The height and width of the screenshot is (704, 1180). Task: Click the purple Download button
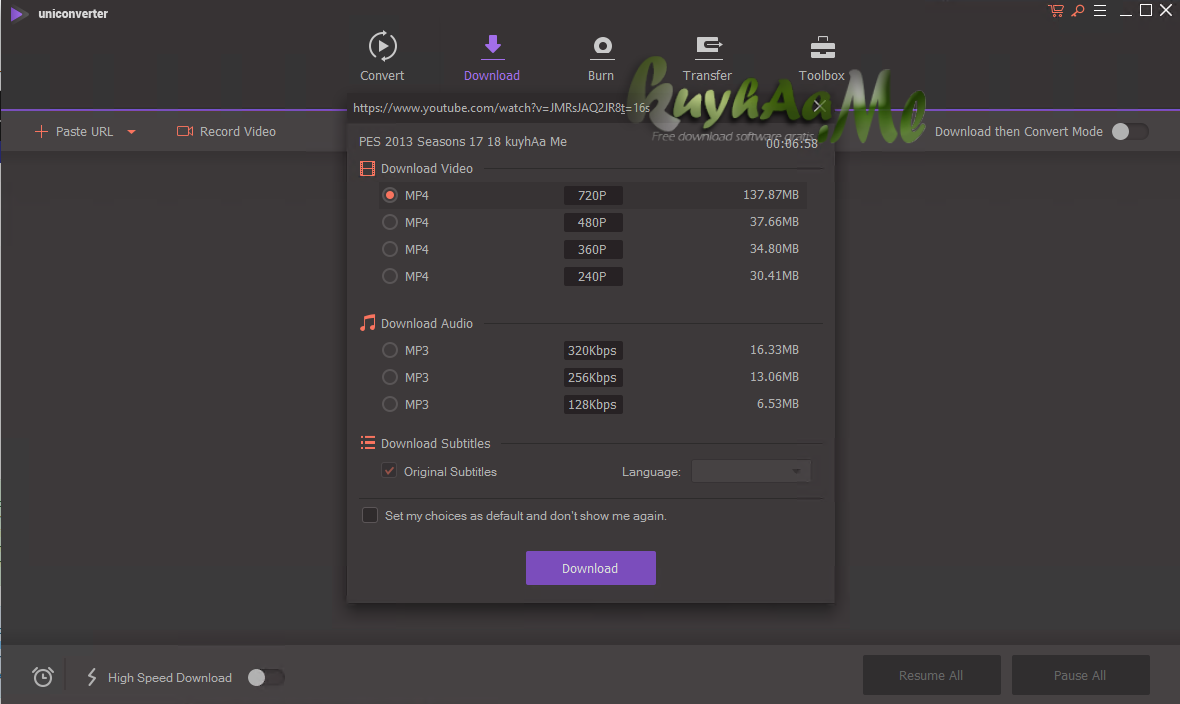point(591,568)
